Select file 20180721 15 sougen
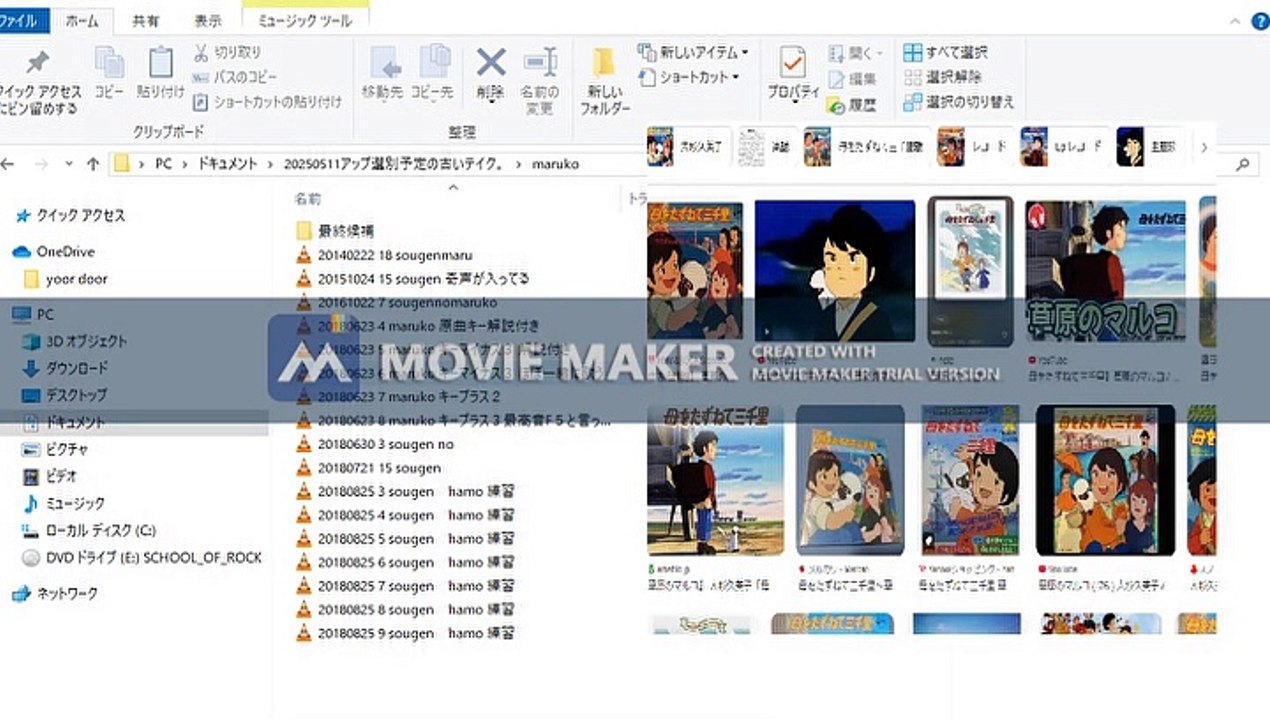 (x=369, y=468)
